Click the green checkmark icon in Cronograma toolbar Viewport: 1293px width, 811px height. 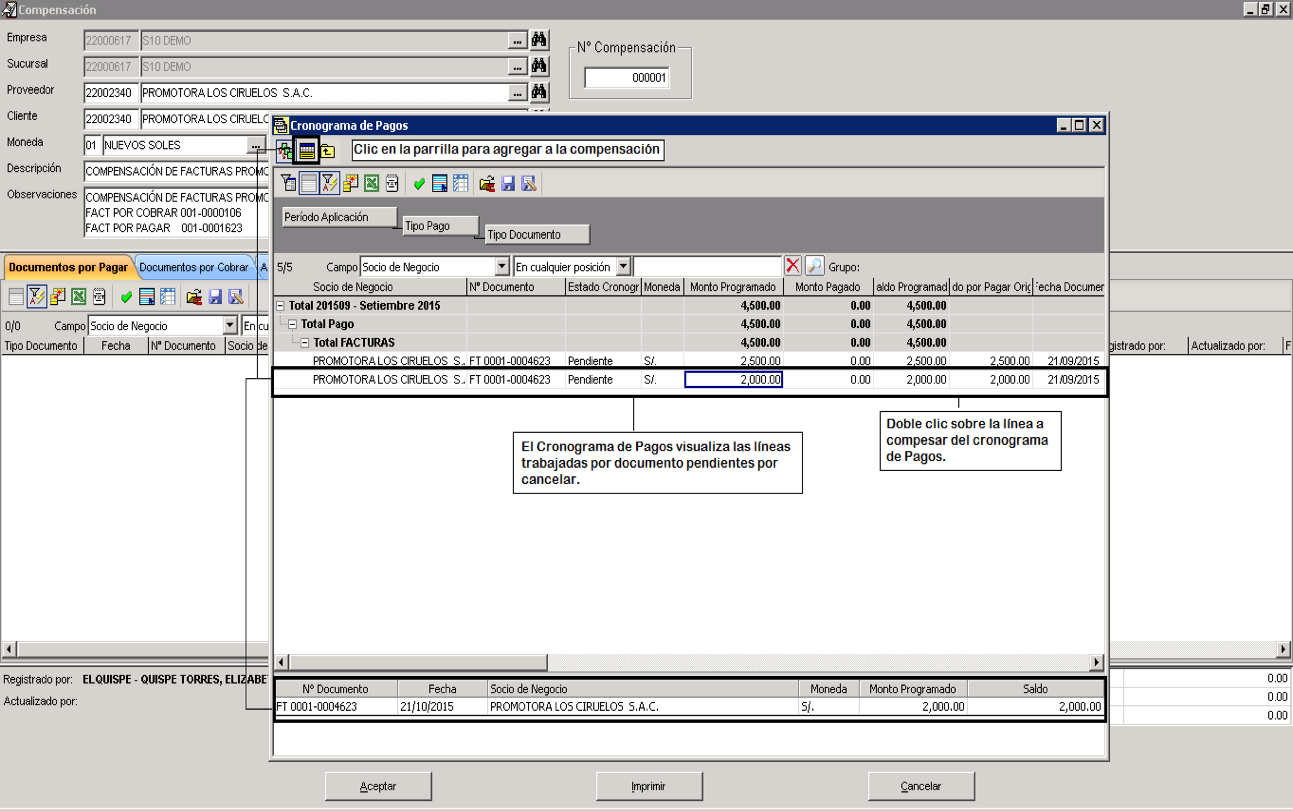(419, 183)
